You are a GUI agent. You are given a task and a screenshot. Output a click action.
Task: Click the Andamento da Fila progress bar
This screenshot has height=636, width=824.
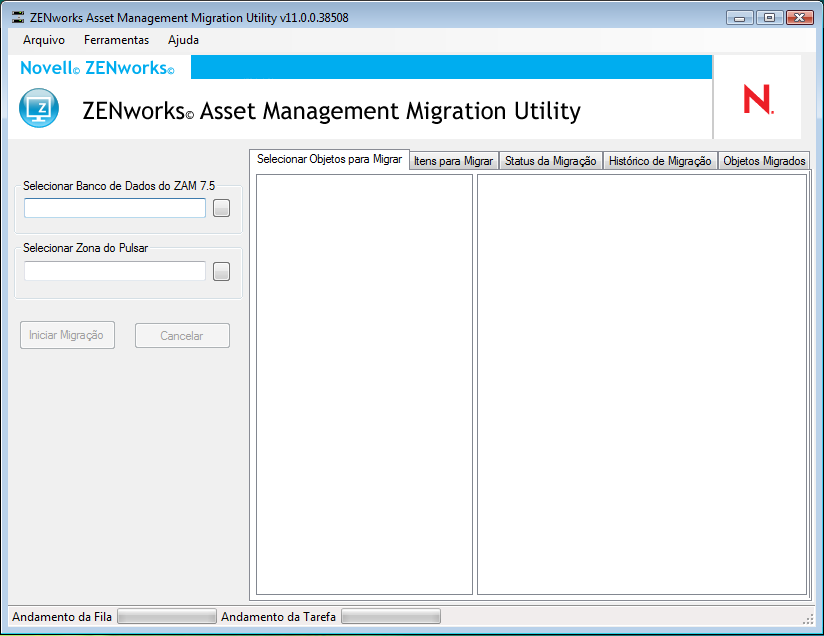click(x=167, y=617)
